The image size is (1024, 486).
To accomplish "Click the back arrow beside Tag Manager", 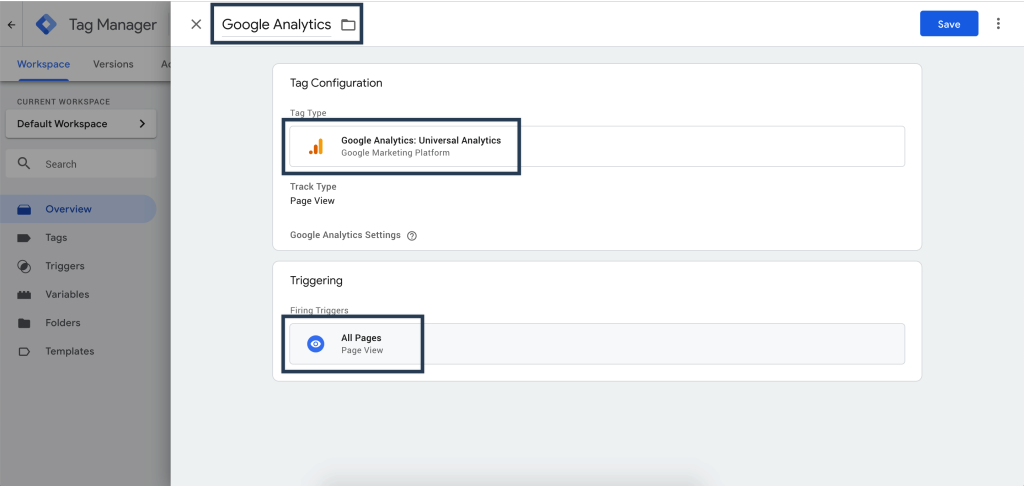I will pyautogui.click(x=11, y=25).
